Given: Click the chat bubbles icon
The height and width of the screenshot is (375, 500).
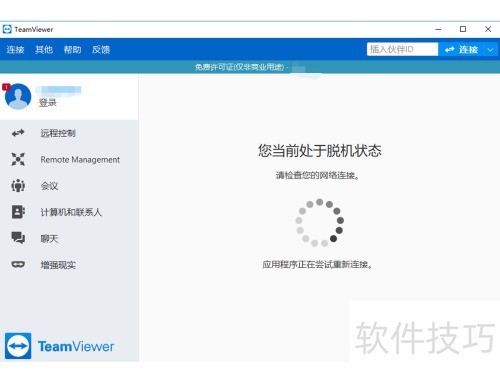Looking at the screenshot, I should tap(18, 238).
